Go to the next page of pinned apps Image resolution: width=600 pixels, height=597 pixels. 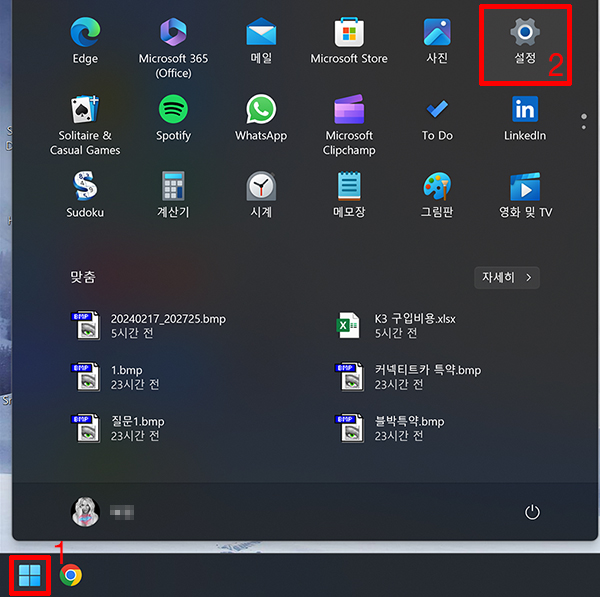pyautogui.click(x=584, y=127)
